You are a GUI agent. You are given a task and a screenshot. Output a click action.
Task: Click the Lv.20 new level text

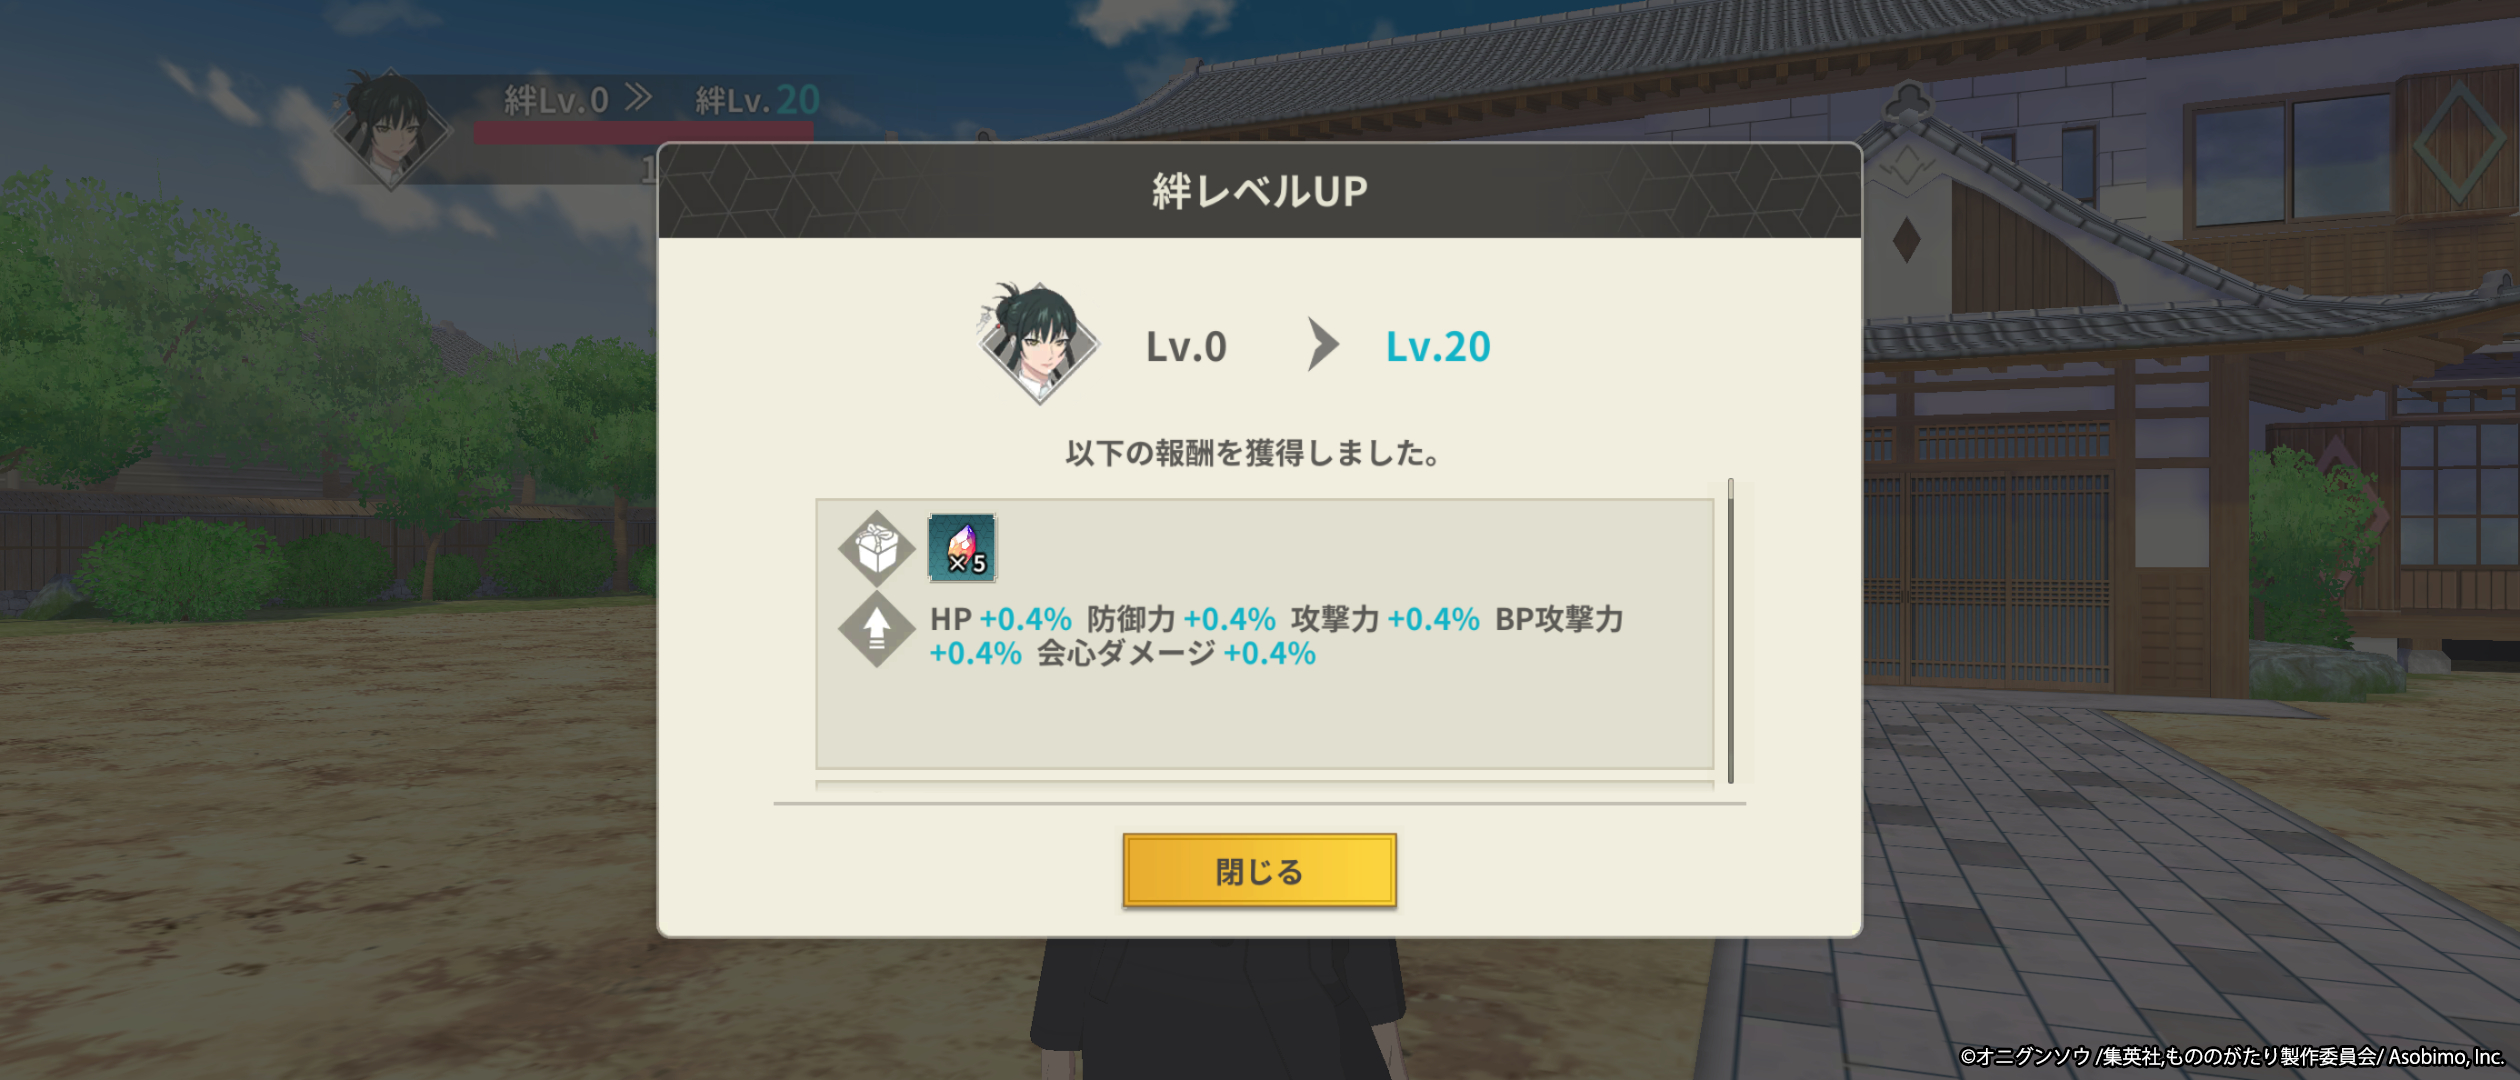[1438, 347]
